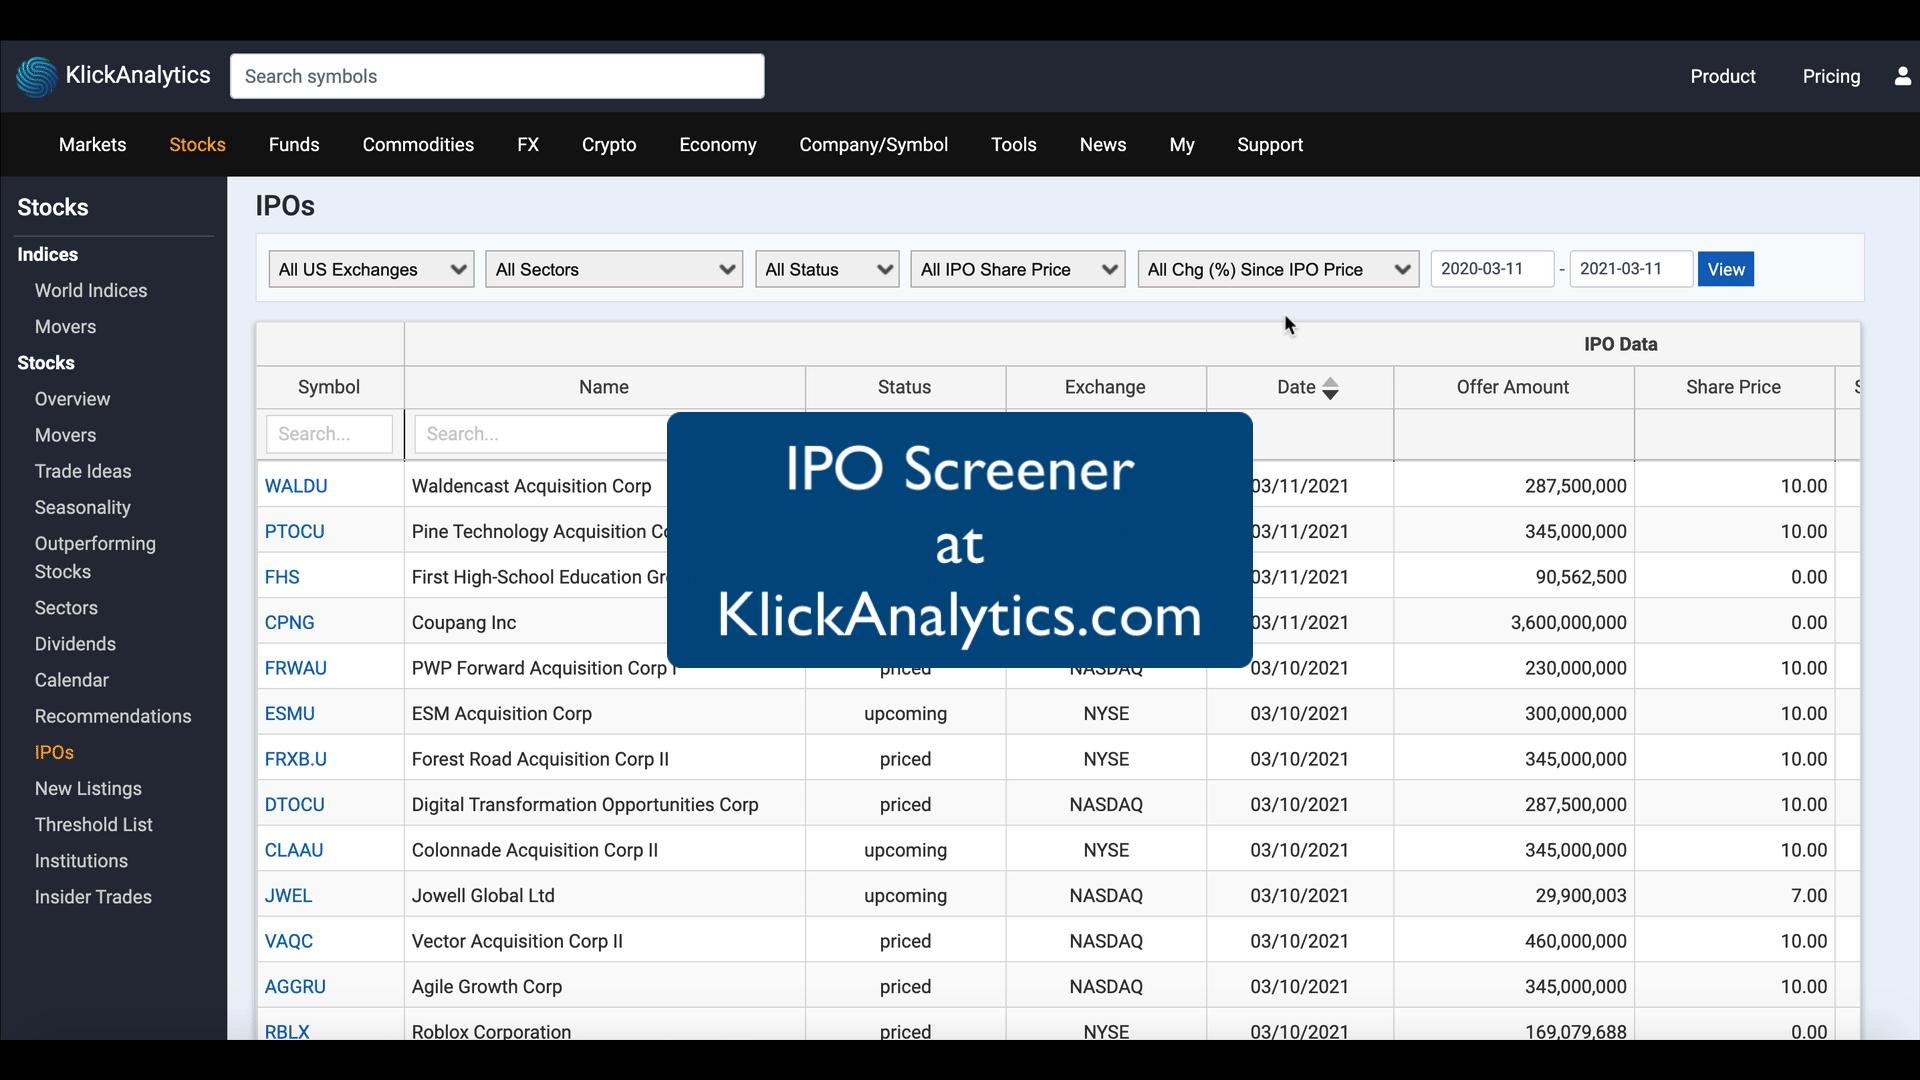The width and height of the screenshot is (1920, 1080).
Task: Open the Funds menu
Action: click(294, 145)
